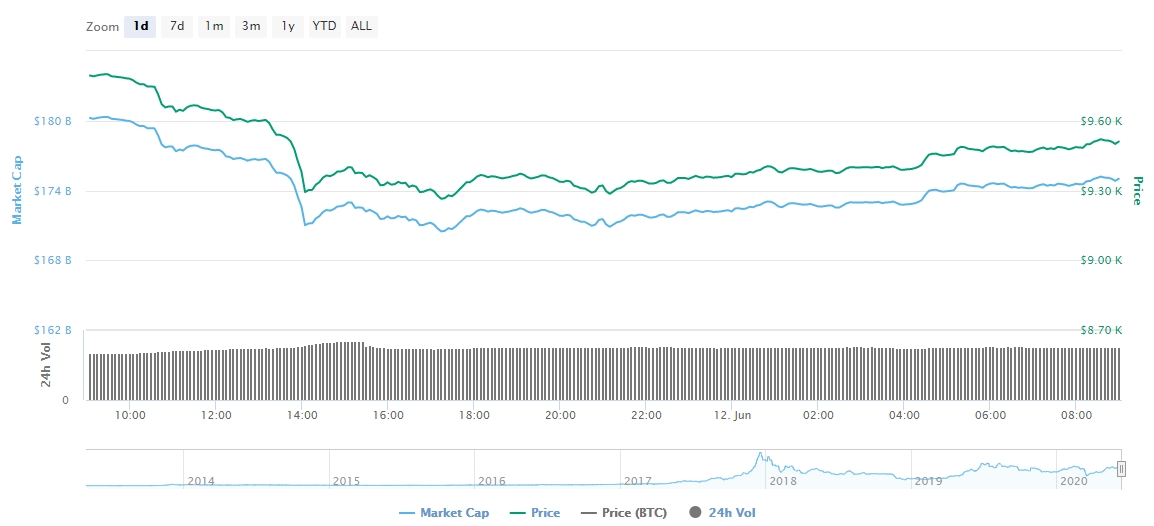Viewport: 1154px width, 526px height.
Task: Click the Market Cap vertical axis title
Action: [17, 191]
